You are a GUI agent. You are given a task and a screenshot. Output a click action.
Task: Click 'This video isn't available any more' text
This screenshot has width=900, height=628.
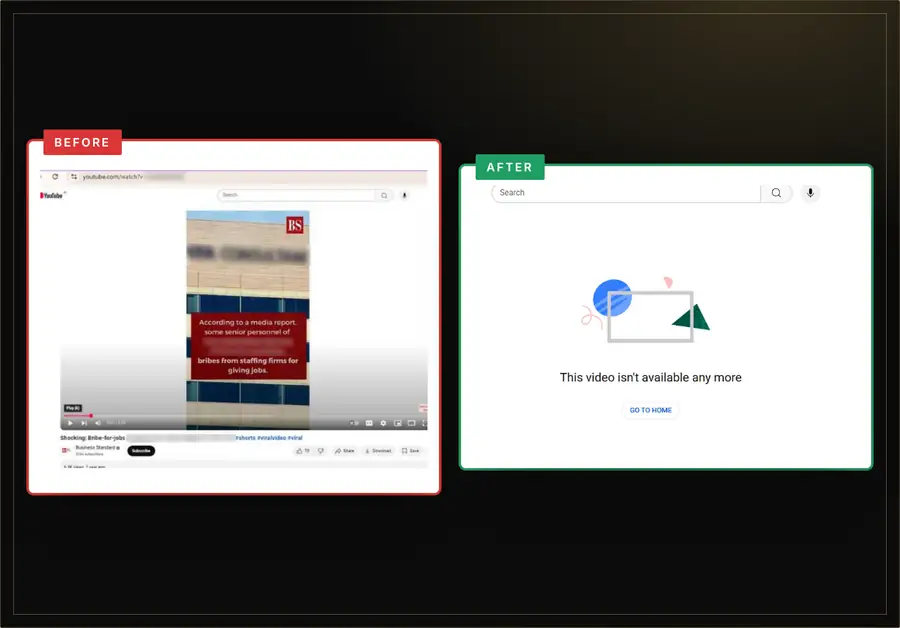pyautogui.click(x=650, y=378)
